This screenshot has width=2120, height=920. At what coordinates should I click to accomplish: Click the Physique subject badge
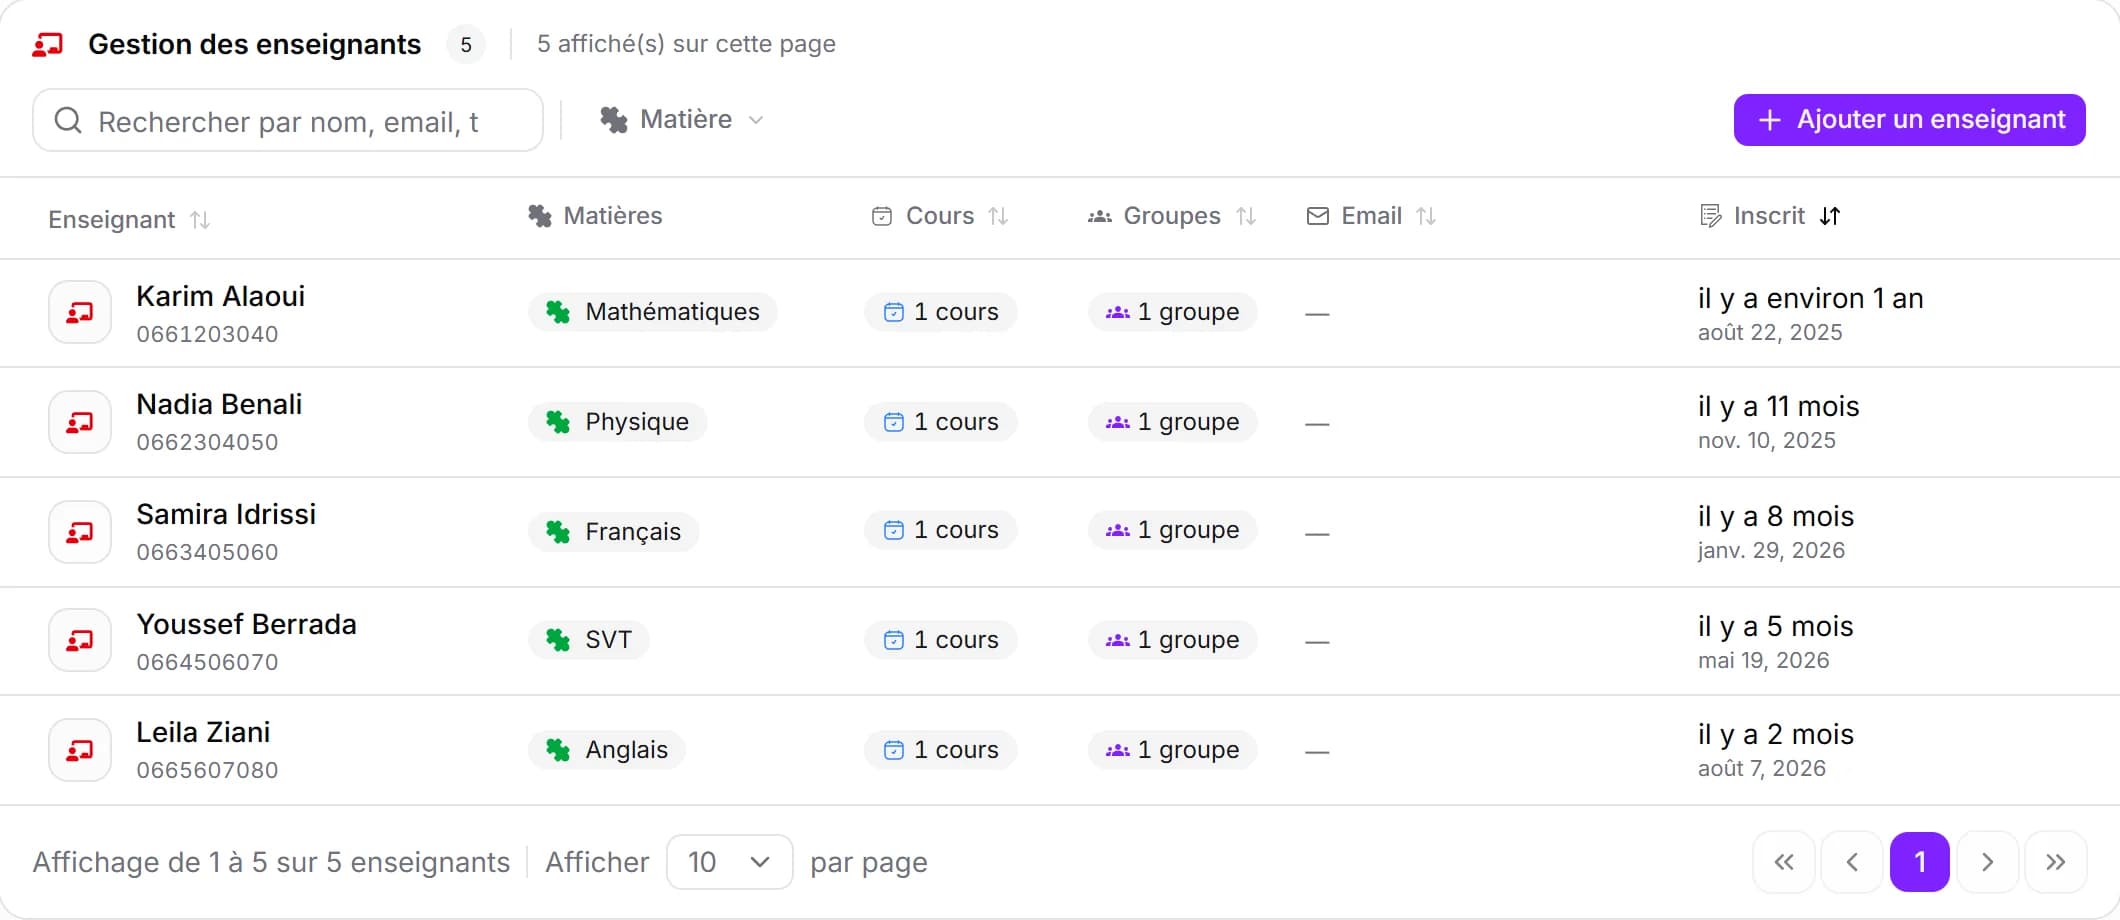pos(617,422)
